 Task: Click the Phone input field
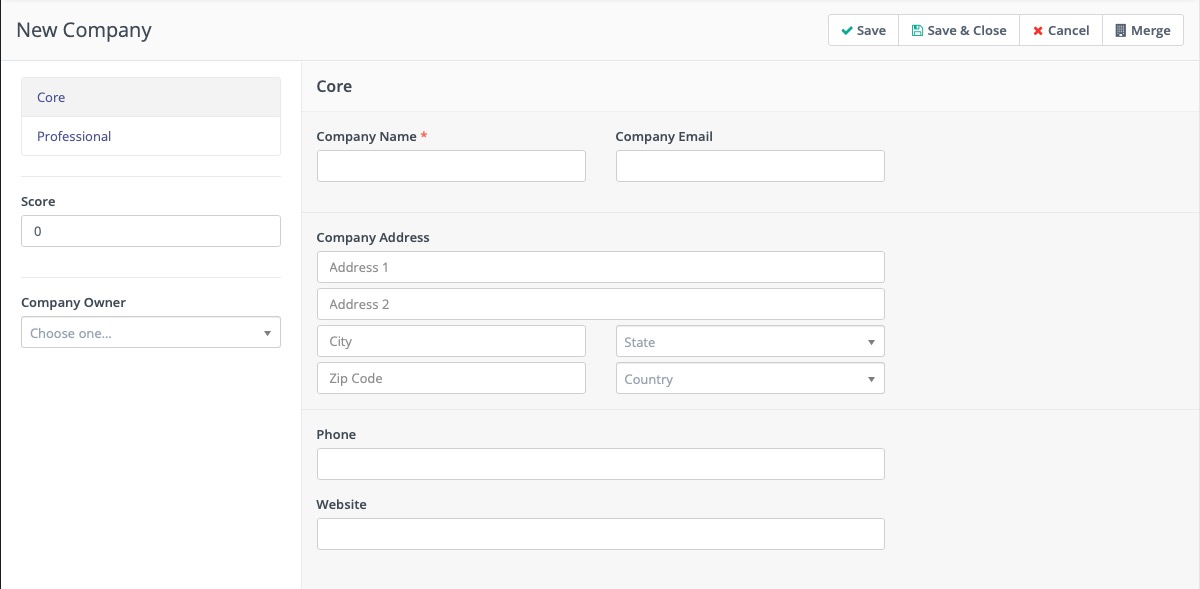600,463
